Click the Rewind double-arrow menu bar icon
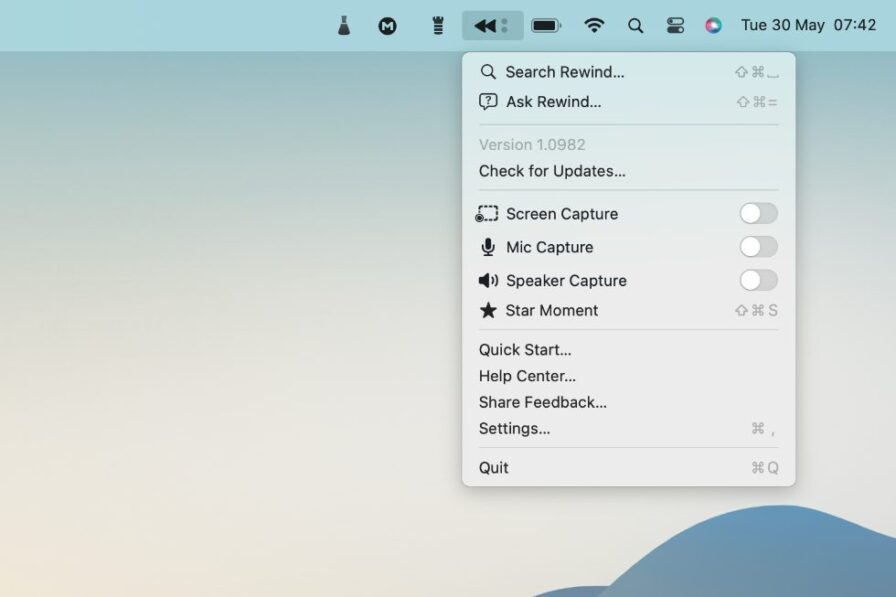Viewport: 896px width, 597px height. pos(492,26)
